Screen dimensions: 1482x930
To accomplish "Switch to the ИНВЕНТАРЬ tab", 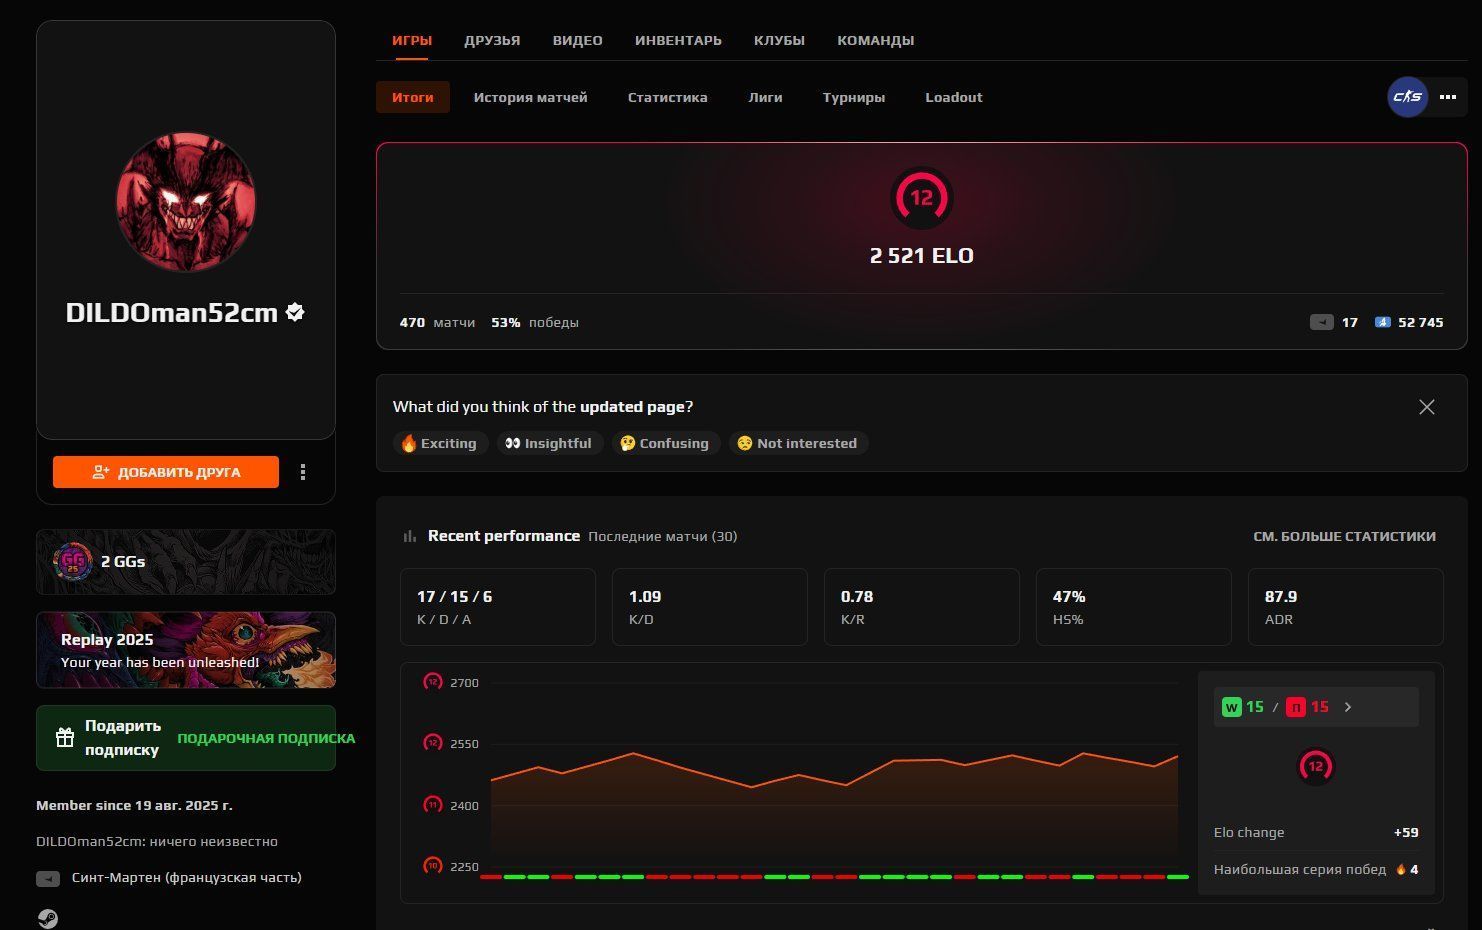I will tap(677, 40).
